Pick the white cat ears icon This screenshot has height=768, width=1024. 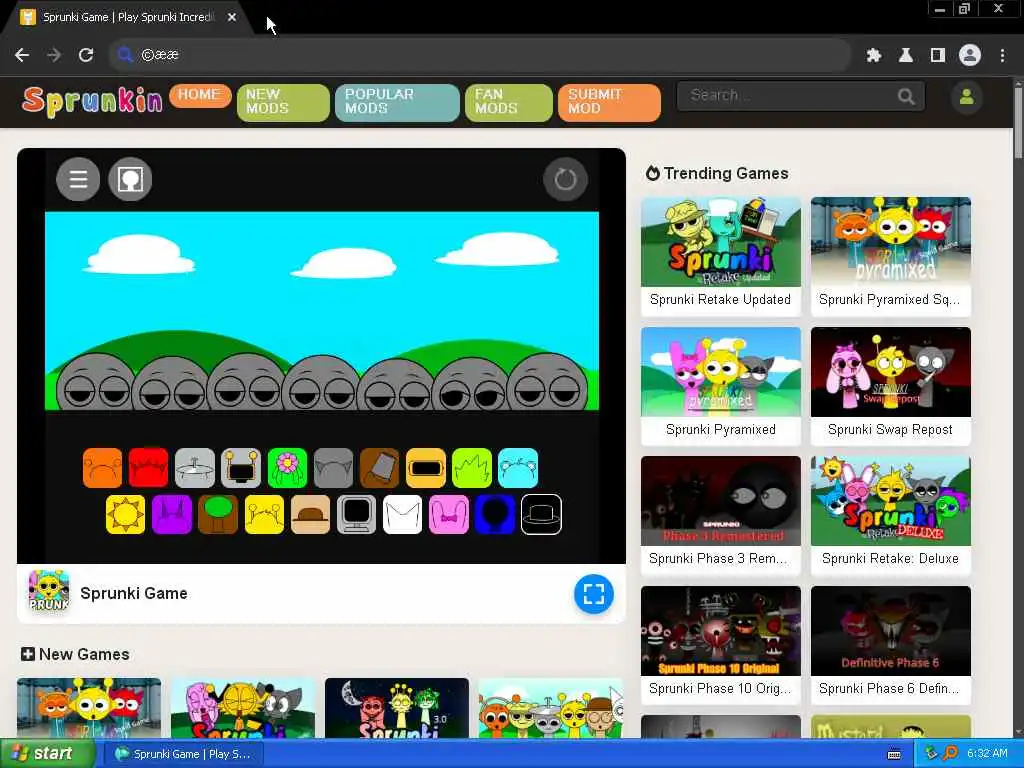click(x=402, y=514)
